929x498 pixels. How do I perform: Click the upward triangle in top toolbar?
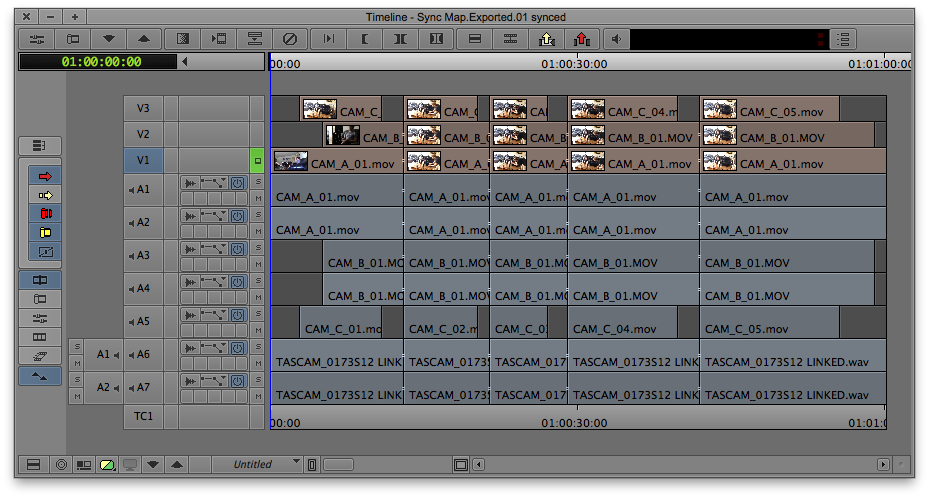coord(143,40)
